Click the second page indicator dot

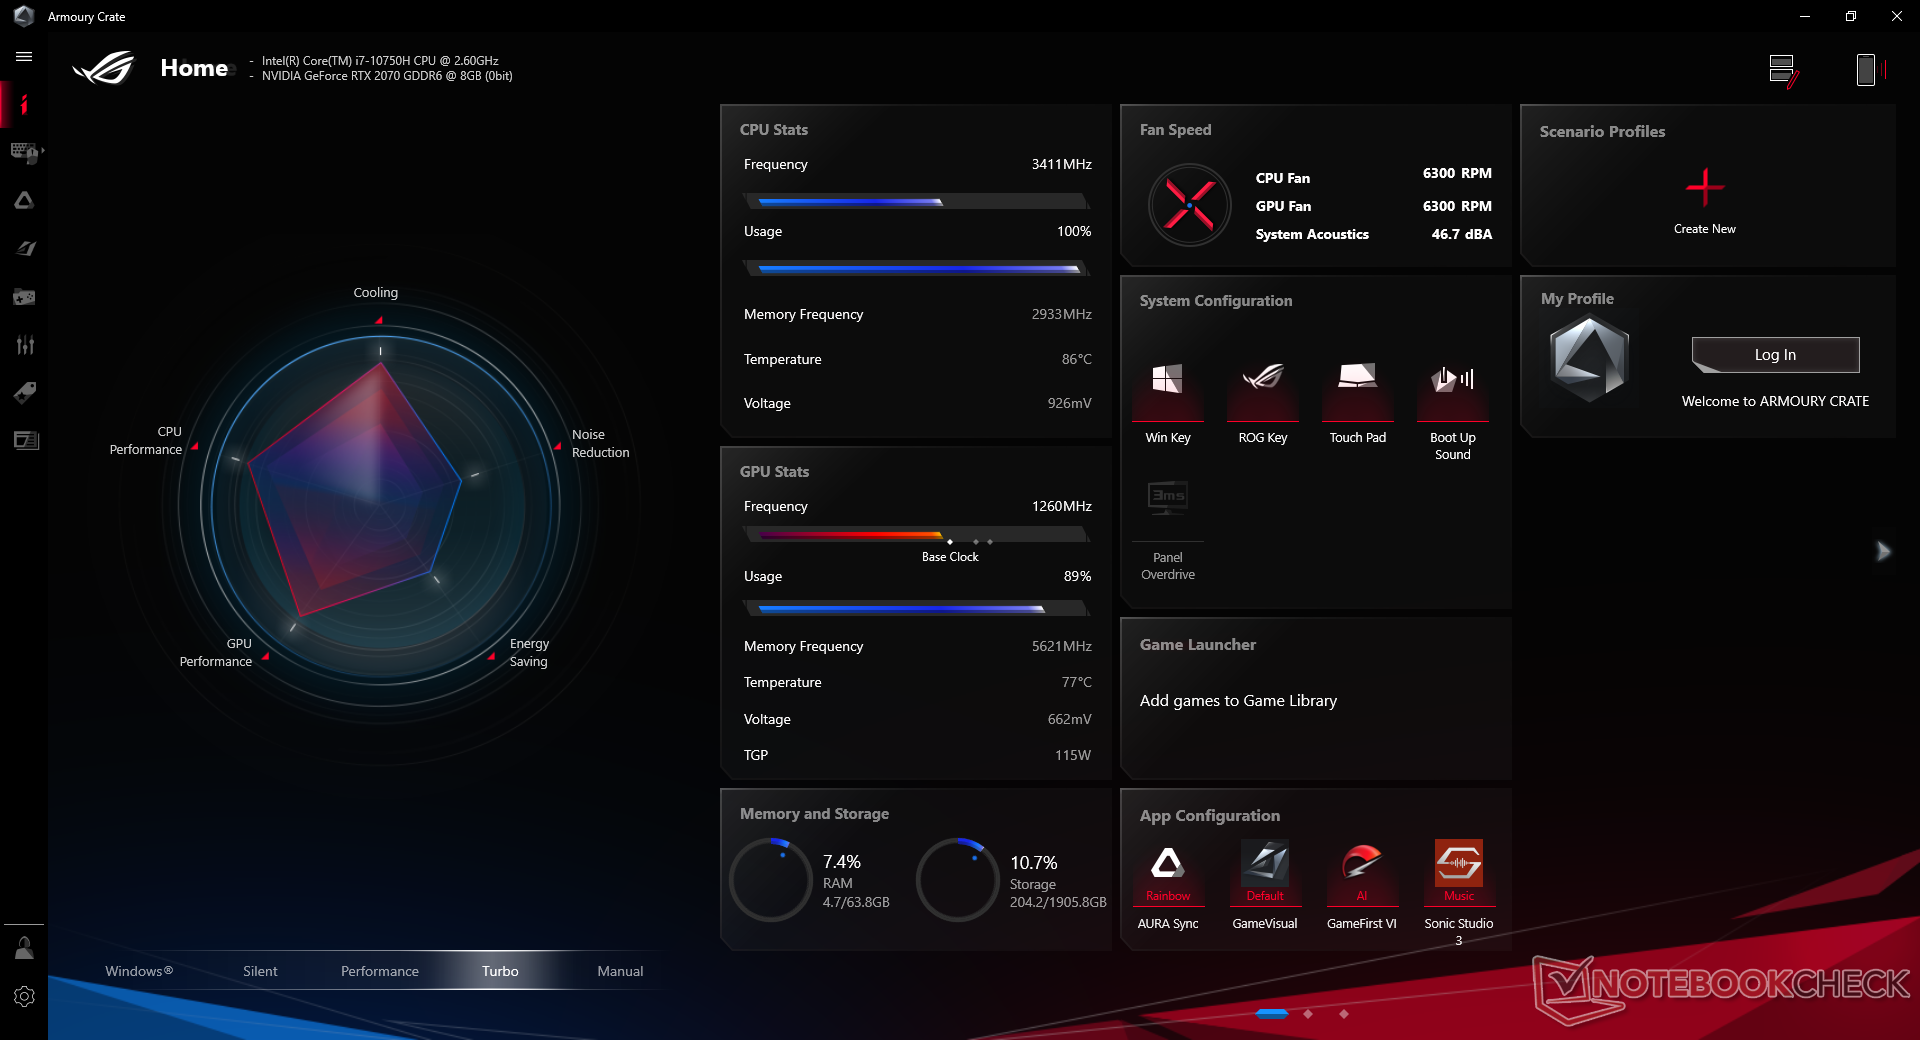1308,1014
